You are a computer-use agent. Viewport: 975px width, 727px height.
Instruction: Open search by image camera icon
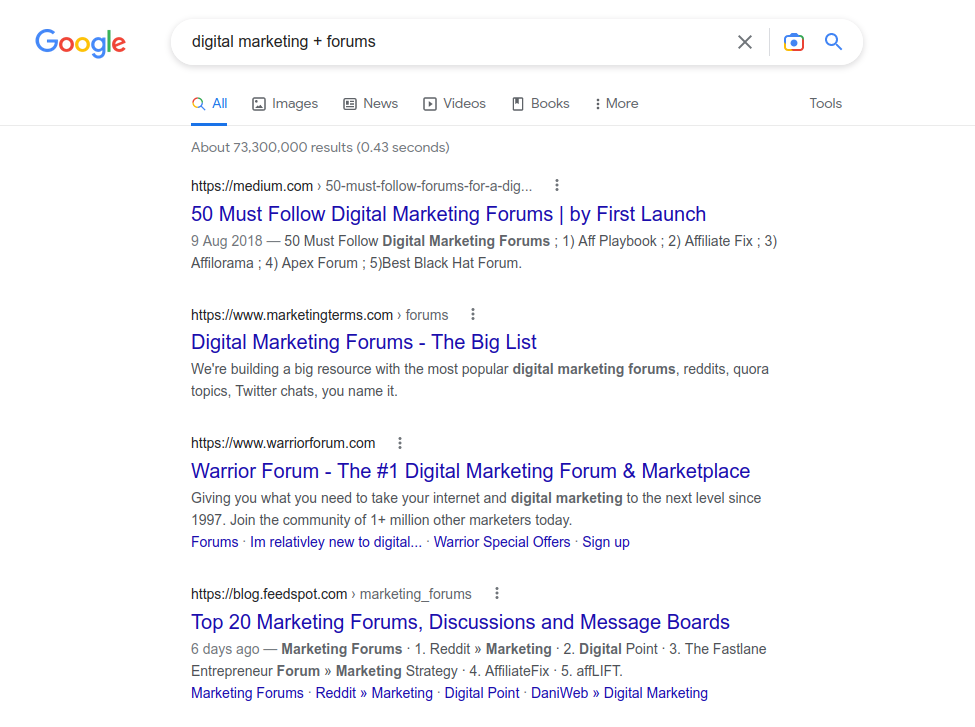pyautogui.click(x=793, y=42)
